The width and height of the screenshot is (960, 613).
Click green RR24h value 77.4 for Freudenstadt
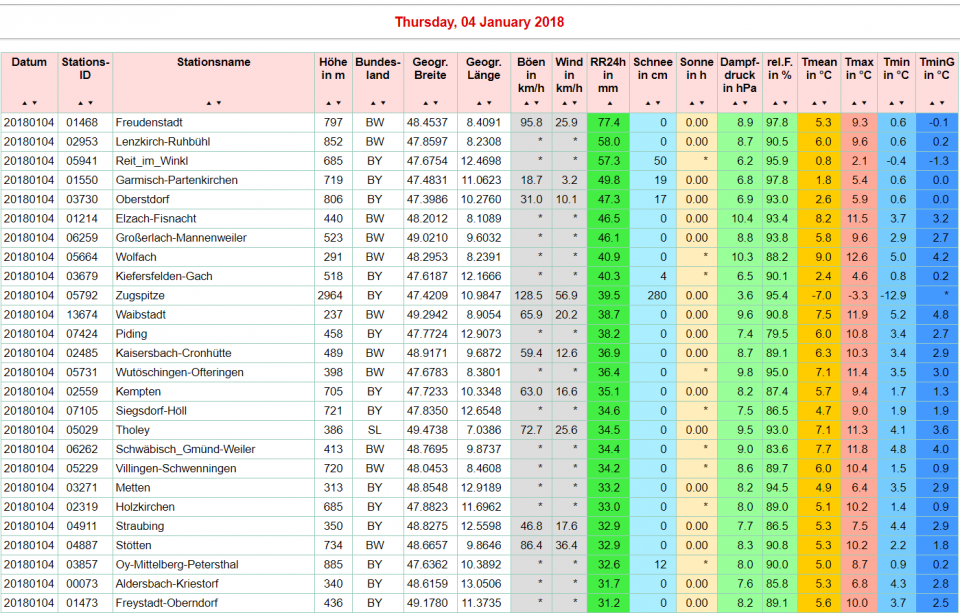click(608, 122)
